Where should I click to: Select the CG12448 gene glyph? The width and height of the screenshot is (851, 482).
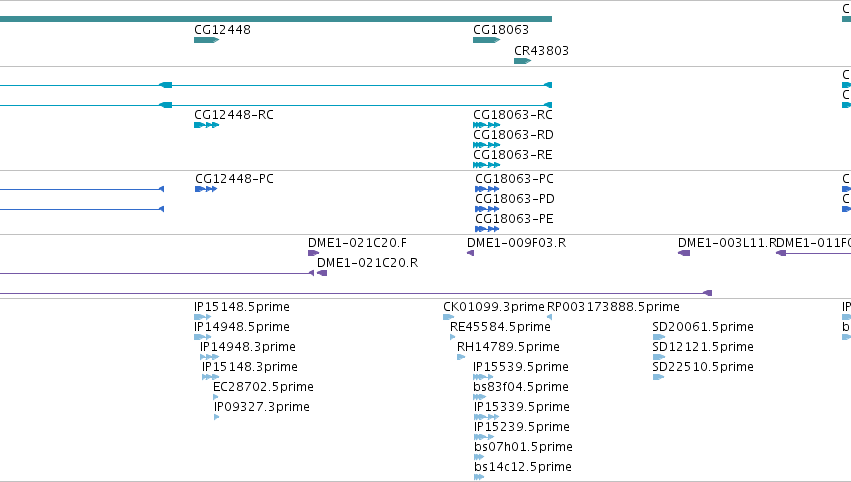coord(206,40)
